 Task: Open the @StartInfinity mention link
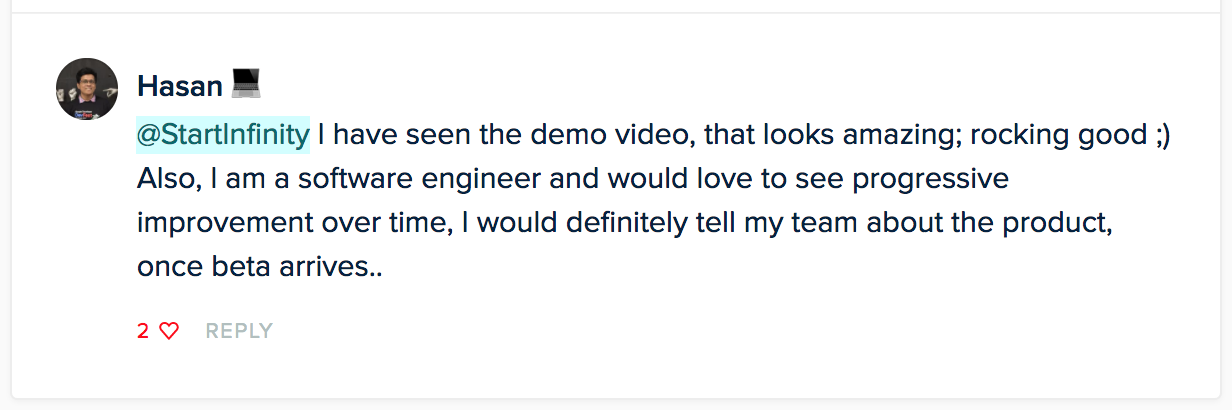click(x=223, y=134)
